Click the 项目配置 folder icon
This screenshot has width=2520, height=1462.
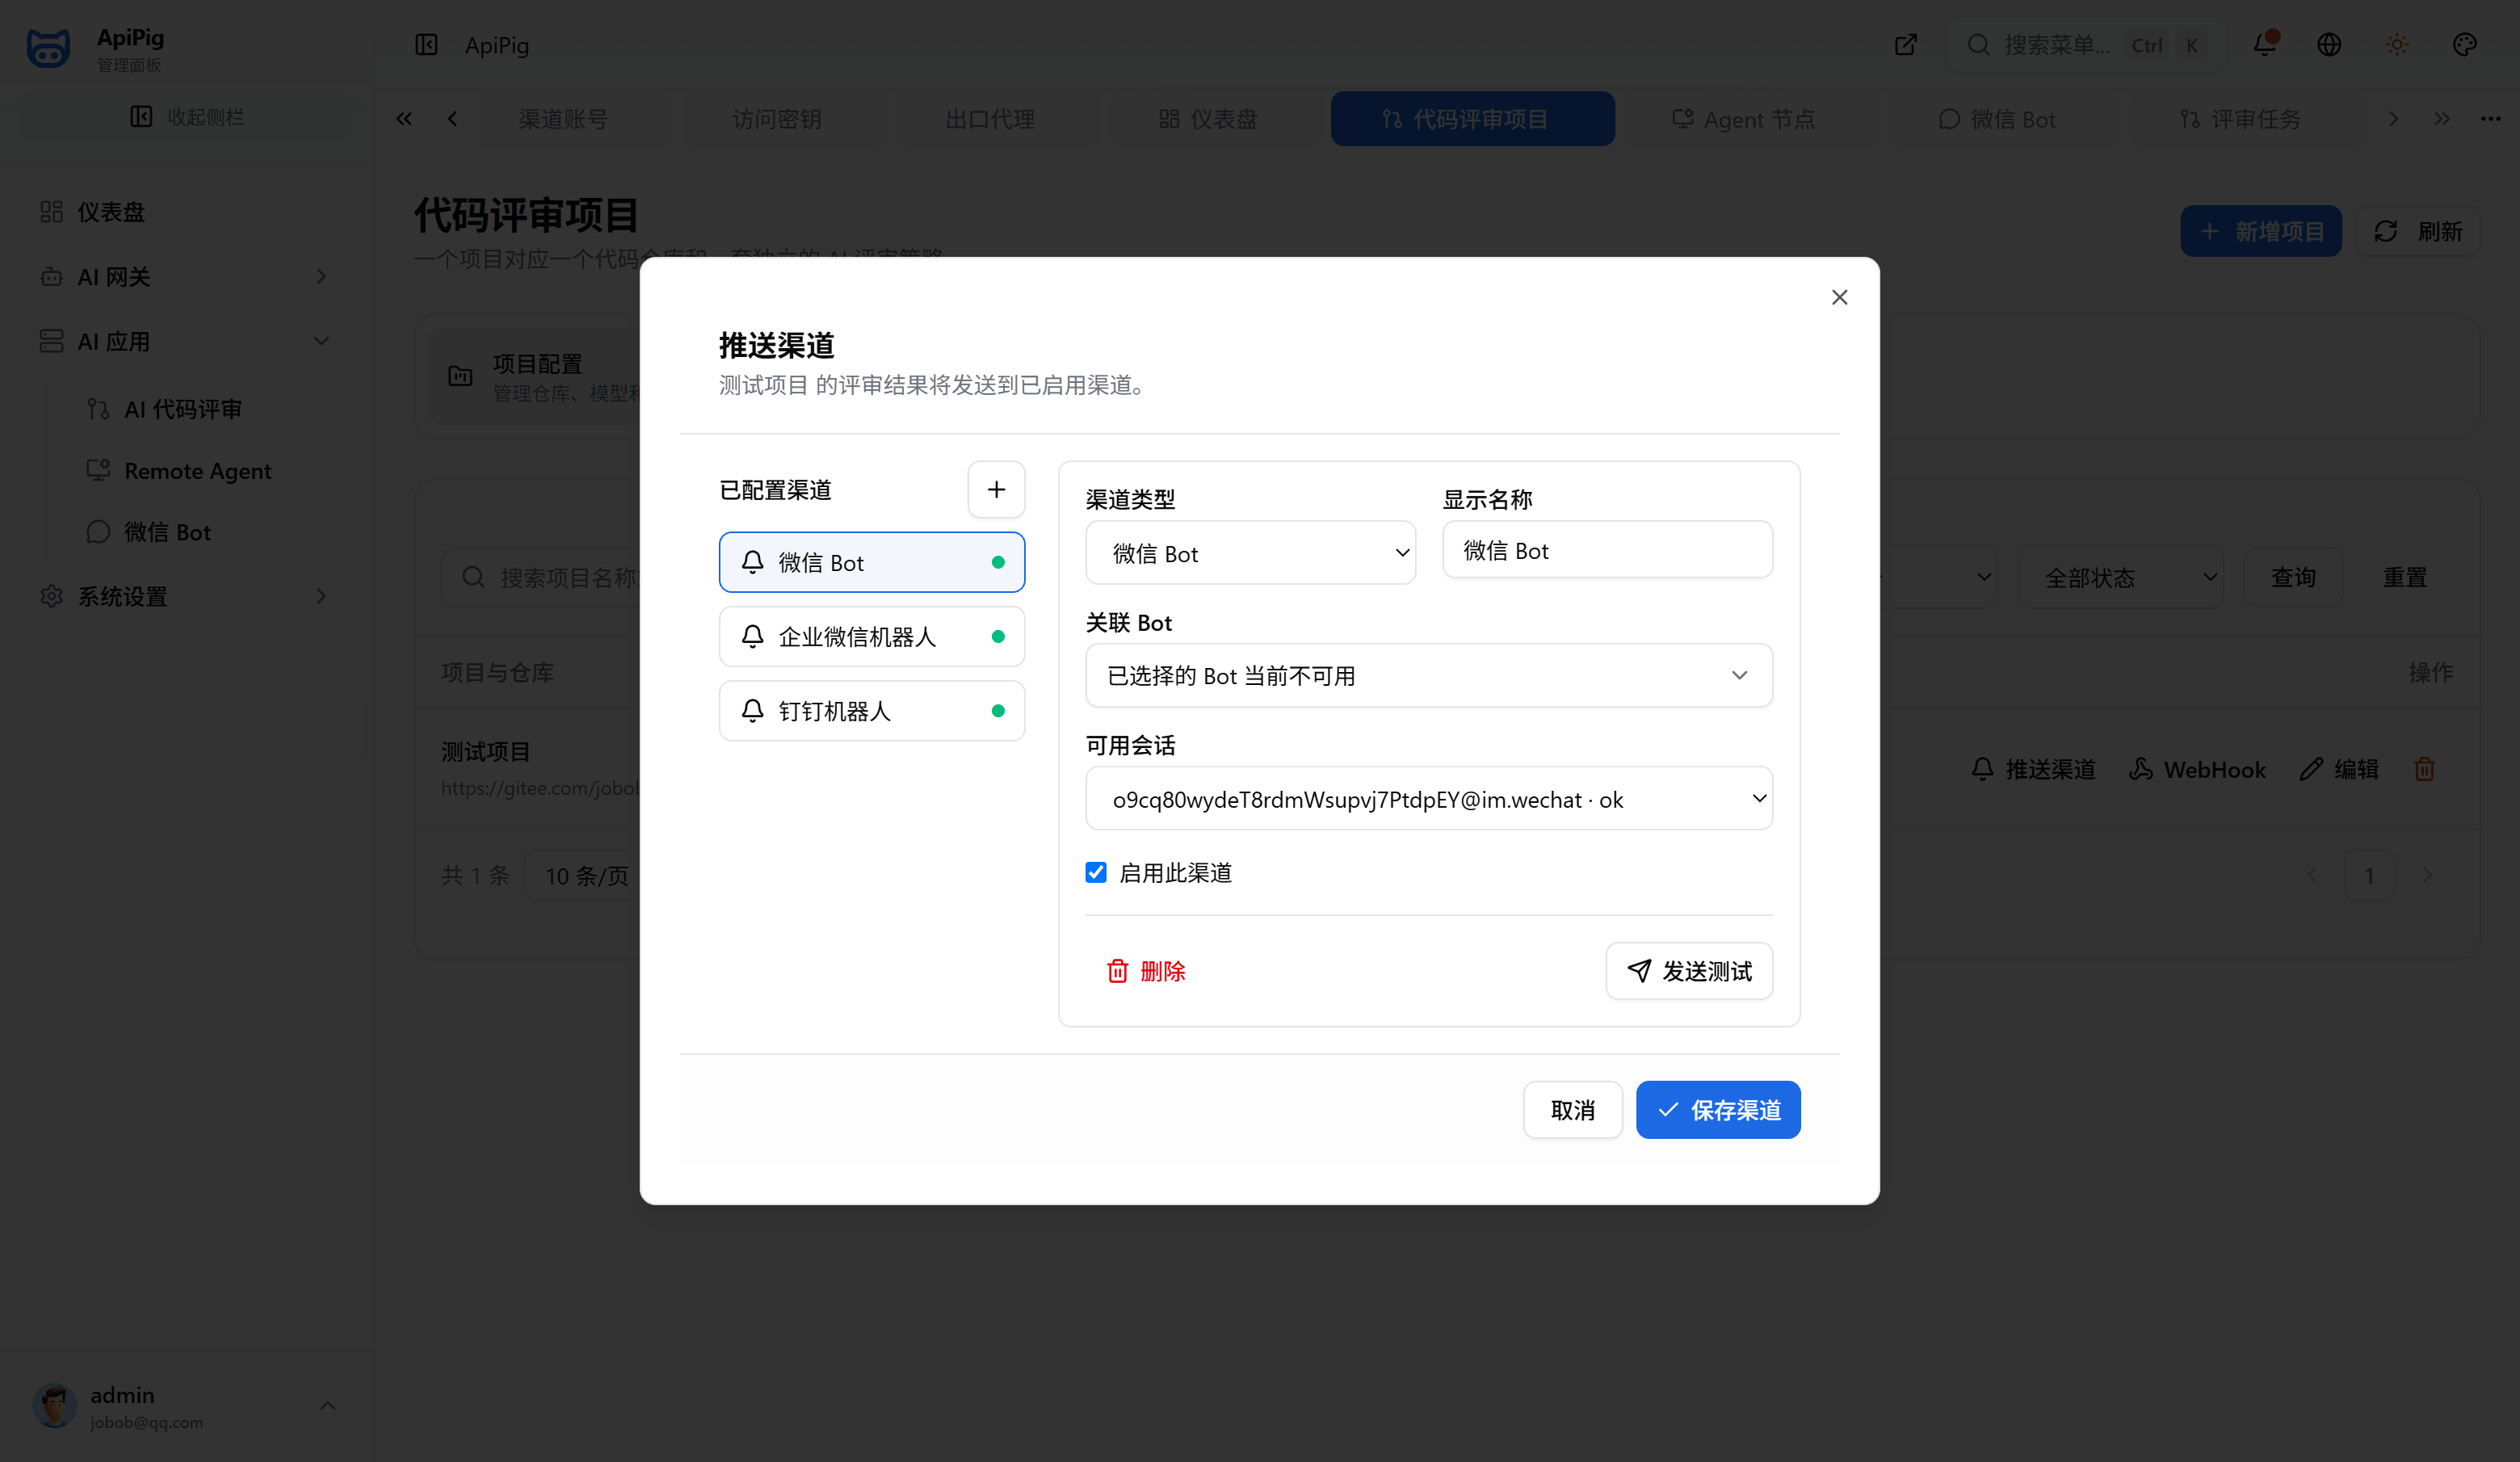pos(460,376)
